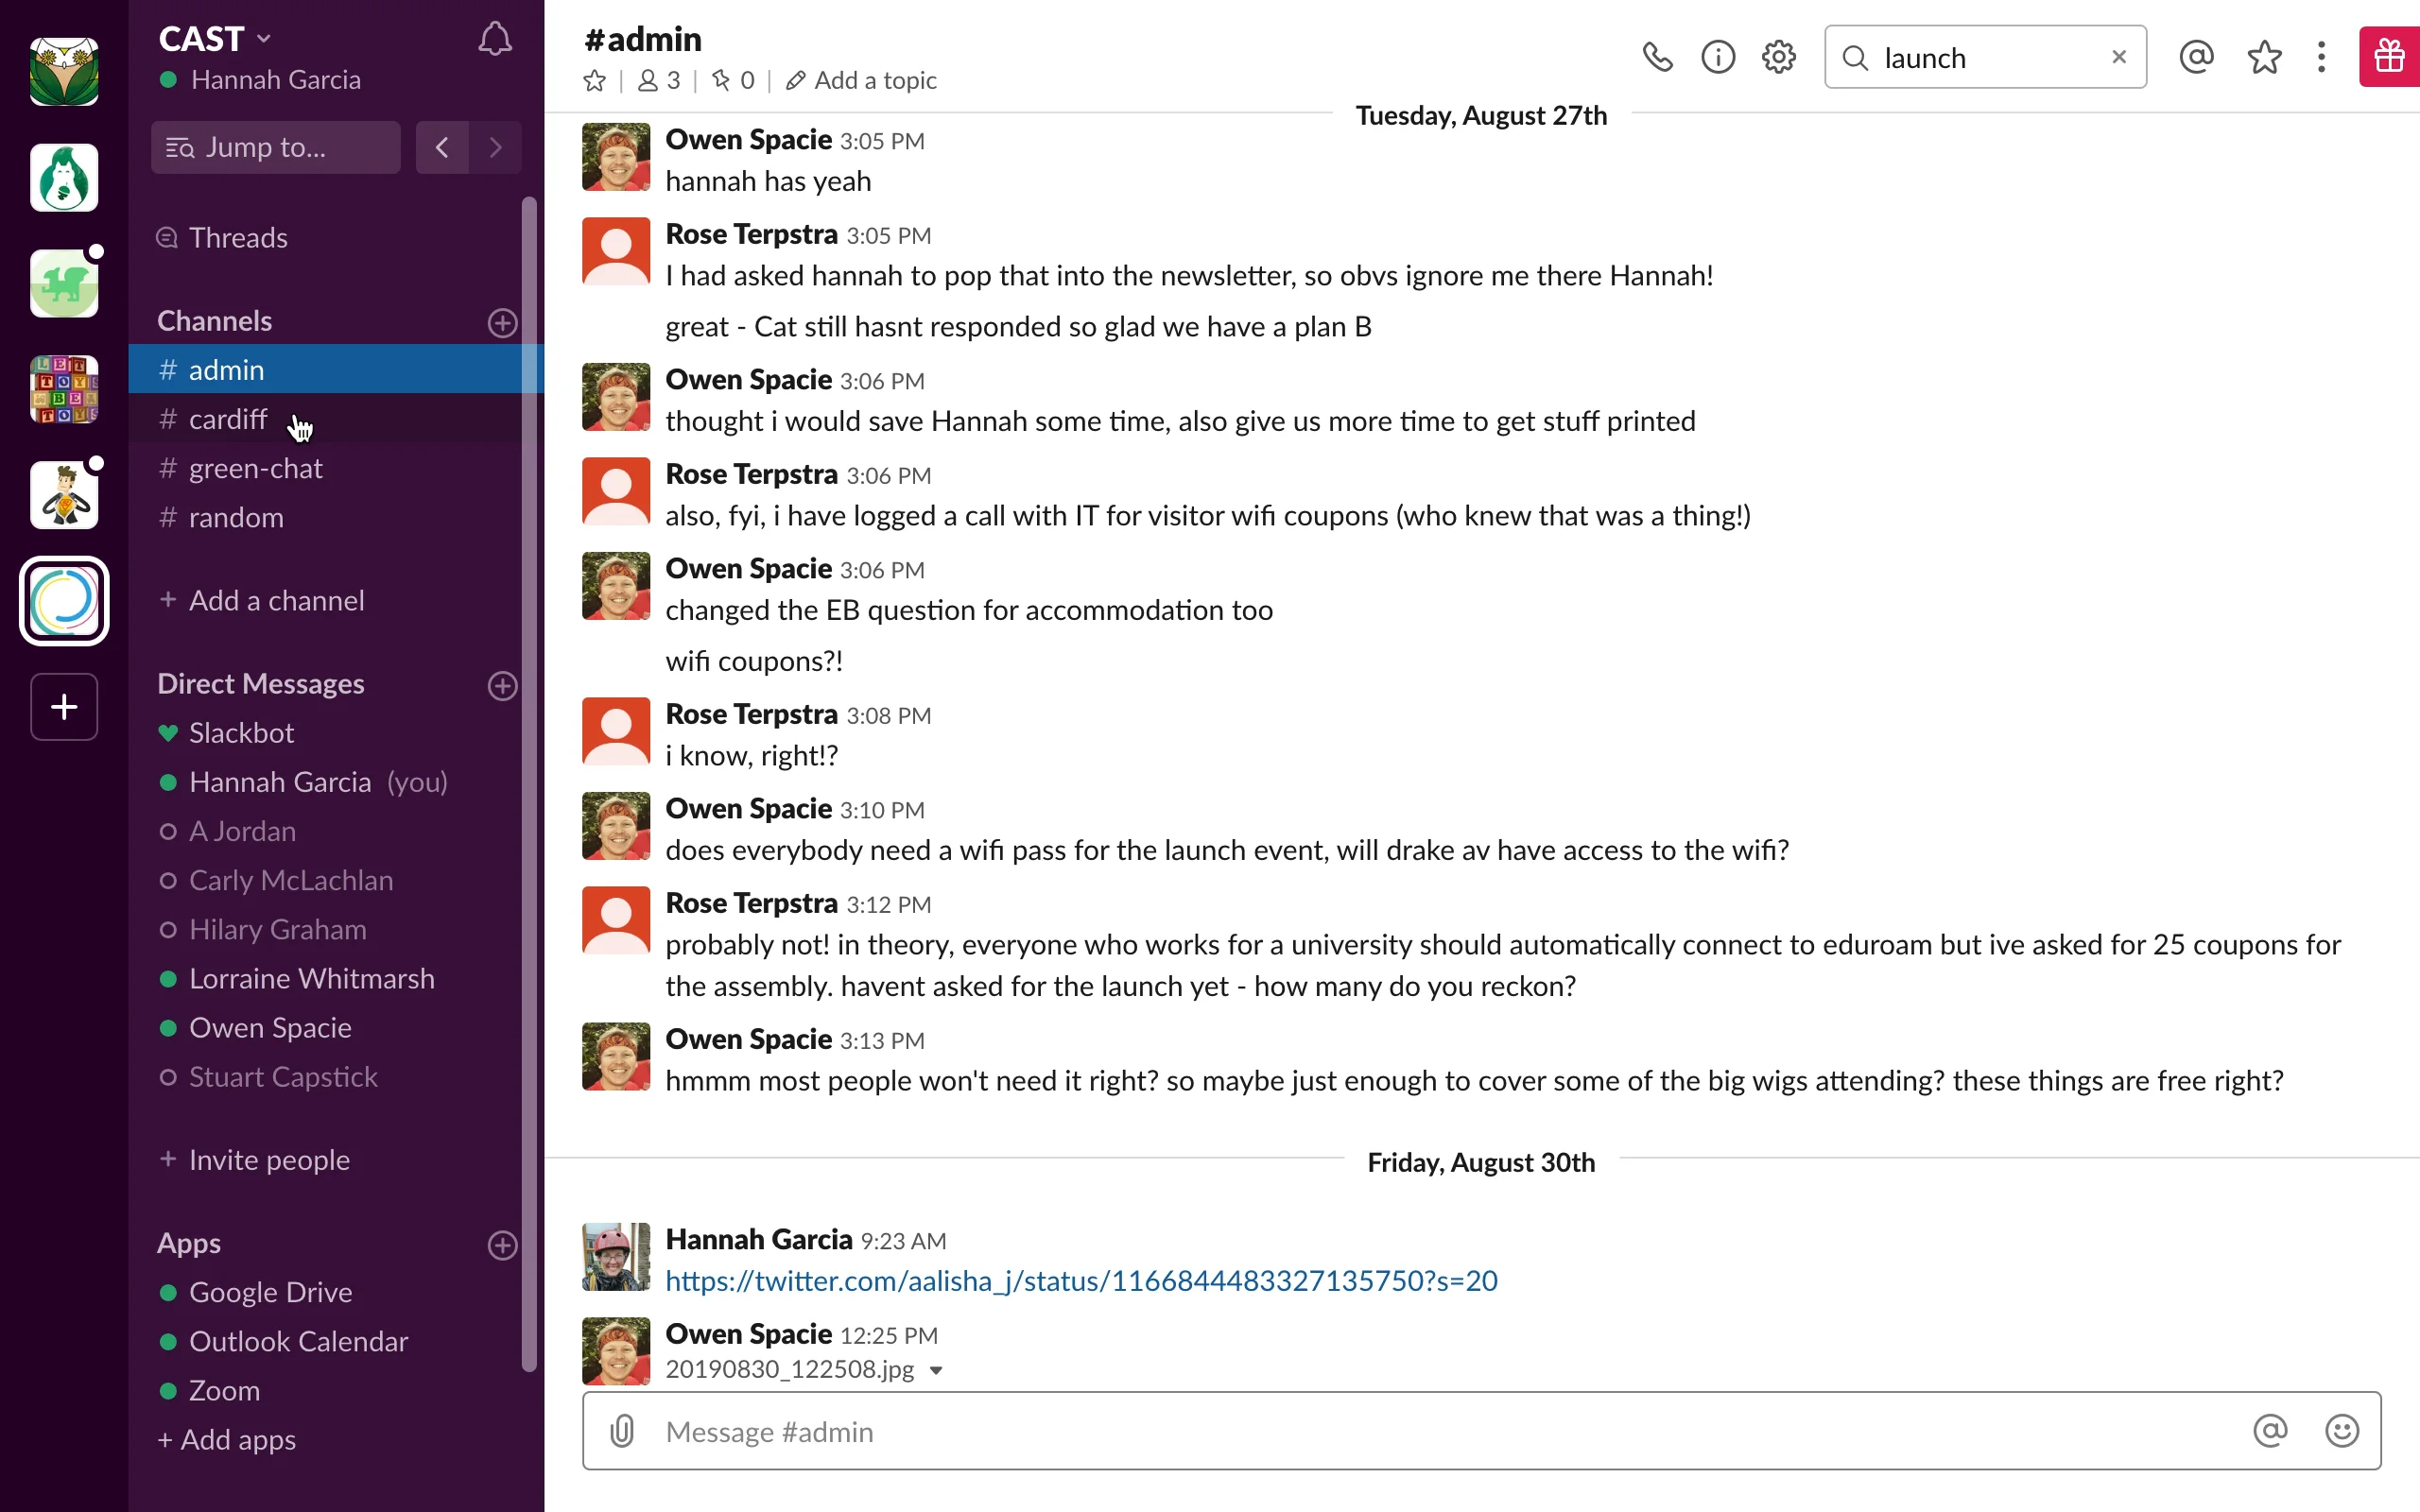View pinned items count
This screenshot has width=2420, height=1512.
tap(732, 81)
